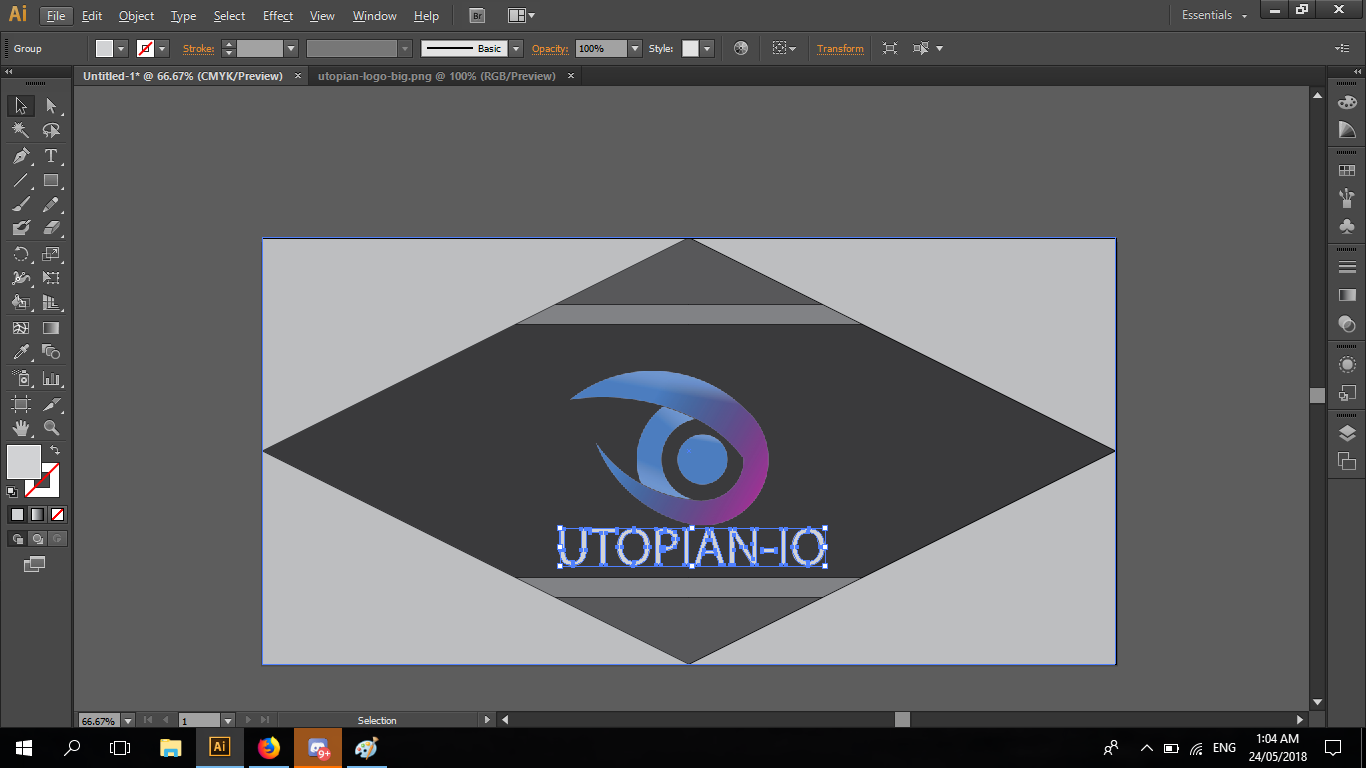Open the graphic Style dropdown
This screenshot has height=768, width=1366.
[x=708, y=48]
